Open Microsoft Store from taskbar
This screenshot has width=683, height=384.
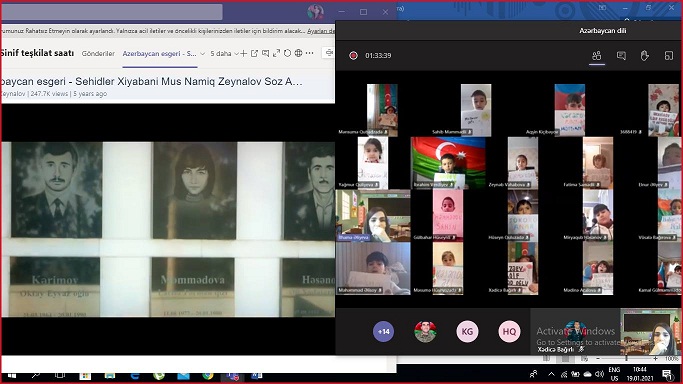click(x=85, y=375)
